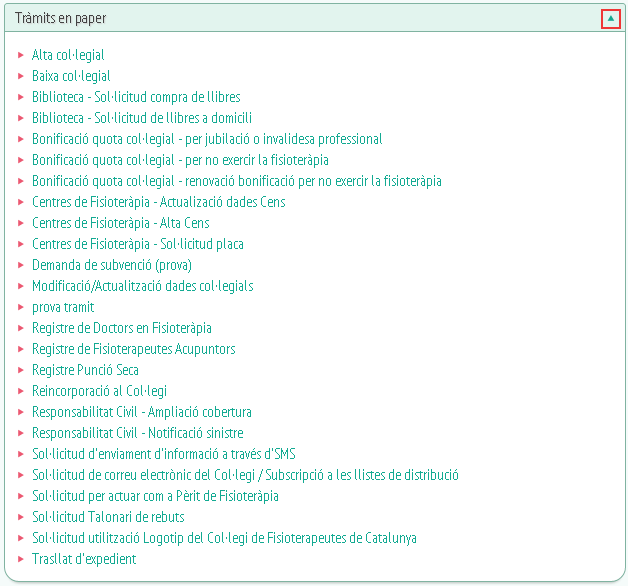
Task: Open the Baixa col·legial link
Action: pyautogui.click(x=71, y=76)
